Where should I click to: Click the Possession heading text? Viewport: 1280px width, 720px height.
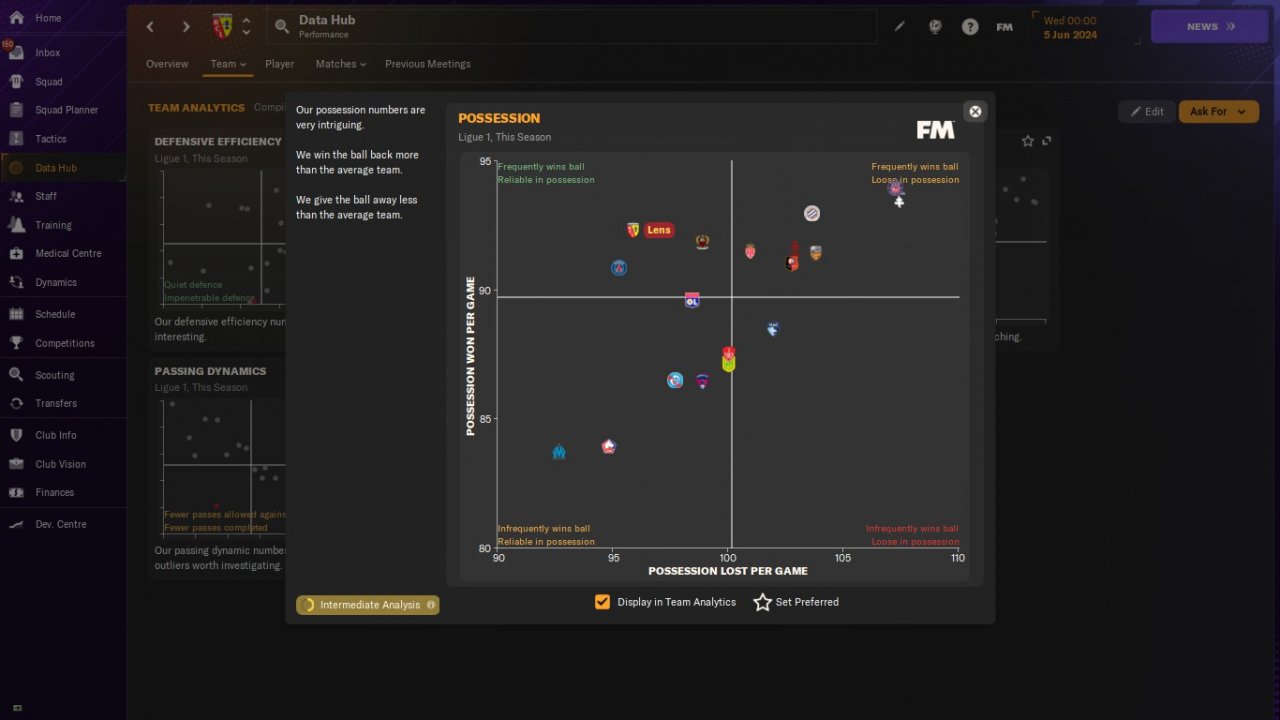[499, 118]
